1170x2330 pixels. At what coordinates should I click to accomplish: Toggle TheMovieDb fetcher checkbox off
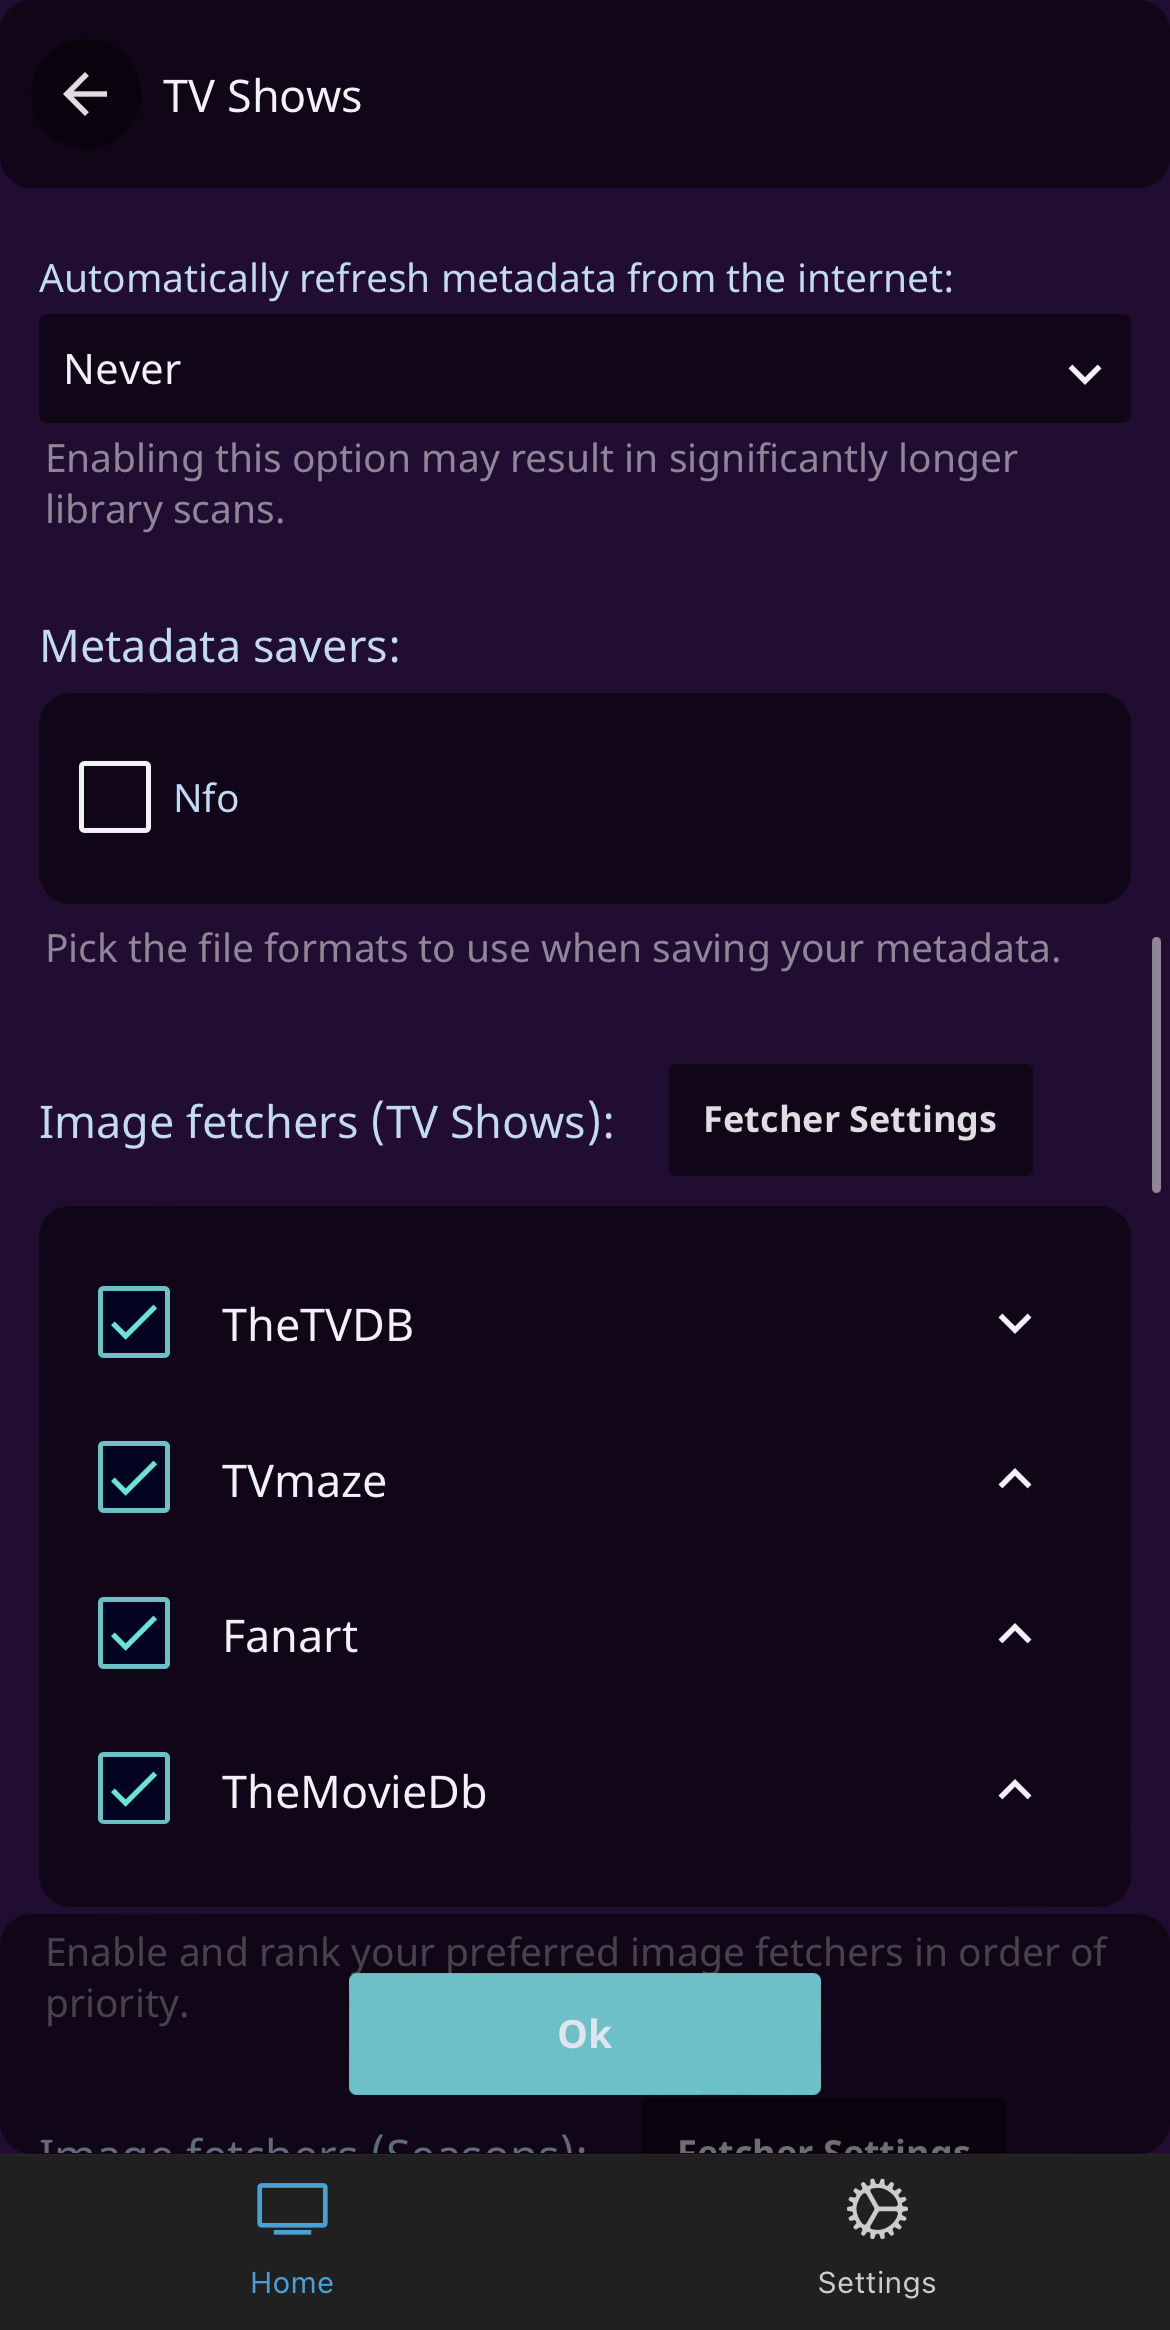pos(134,1790)
